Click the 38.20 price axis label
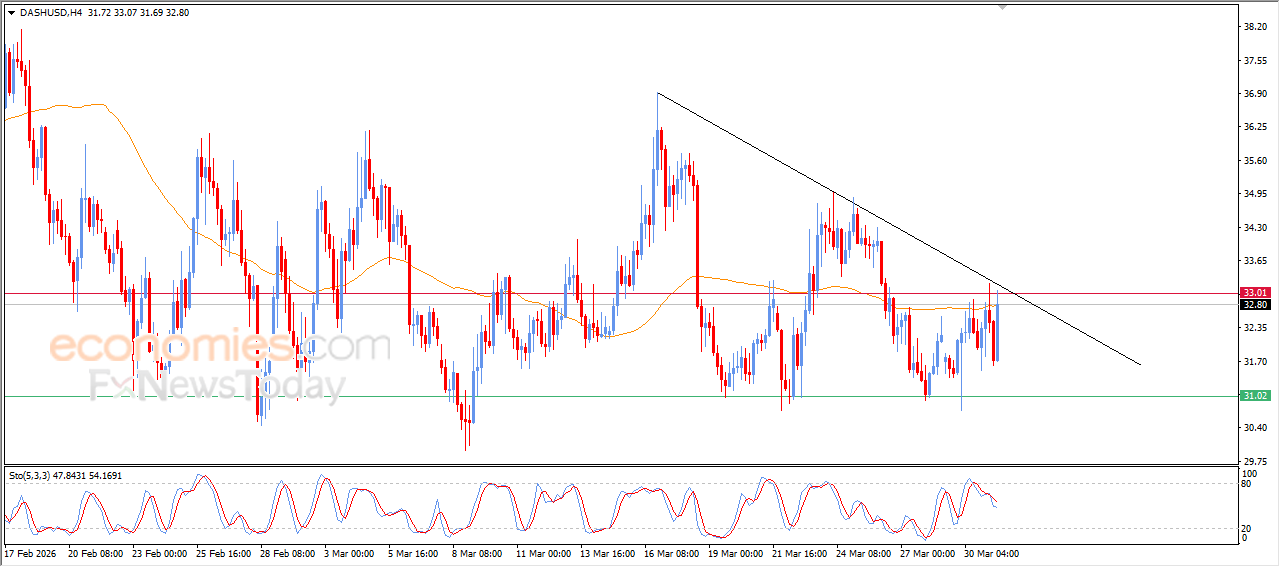Viewport: 1280px width, 567px height. (x=1255, y=27)
